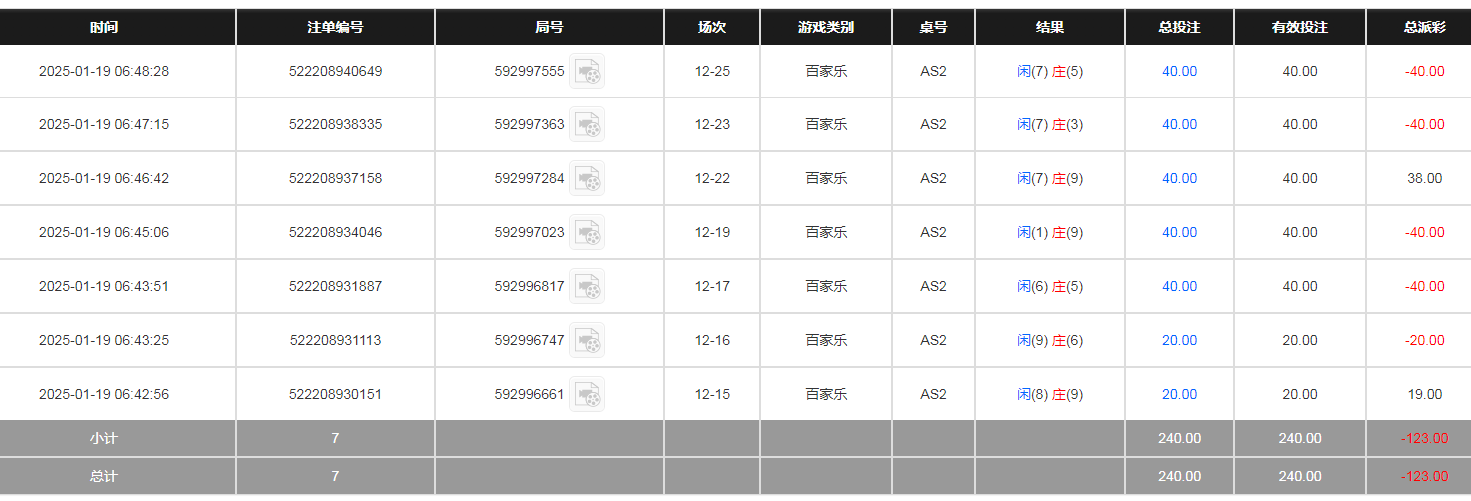
Task: Open video replay icon for round 592996747
Action: click(587, 340)
